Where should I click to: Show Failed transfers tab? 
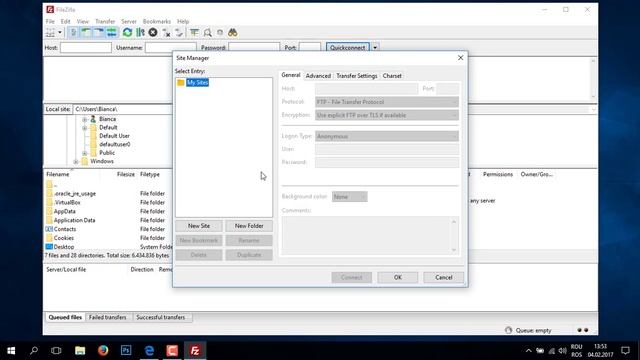[108, 317]
